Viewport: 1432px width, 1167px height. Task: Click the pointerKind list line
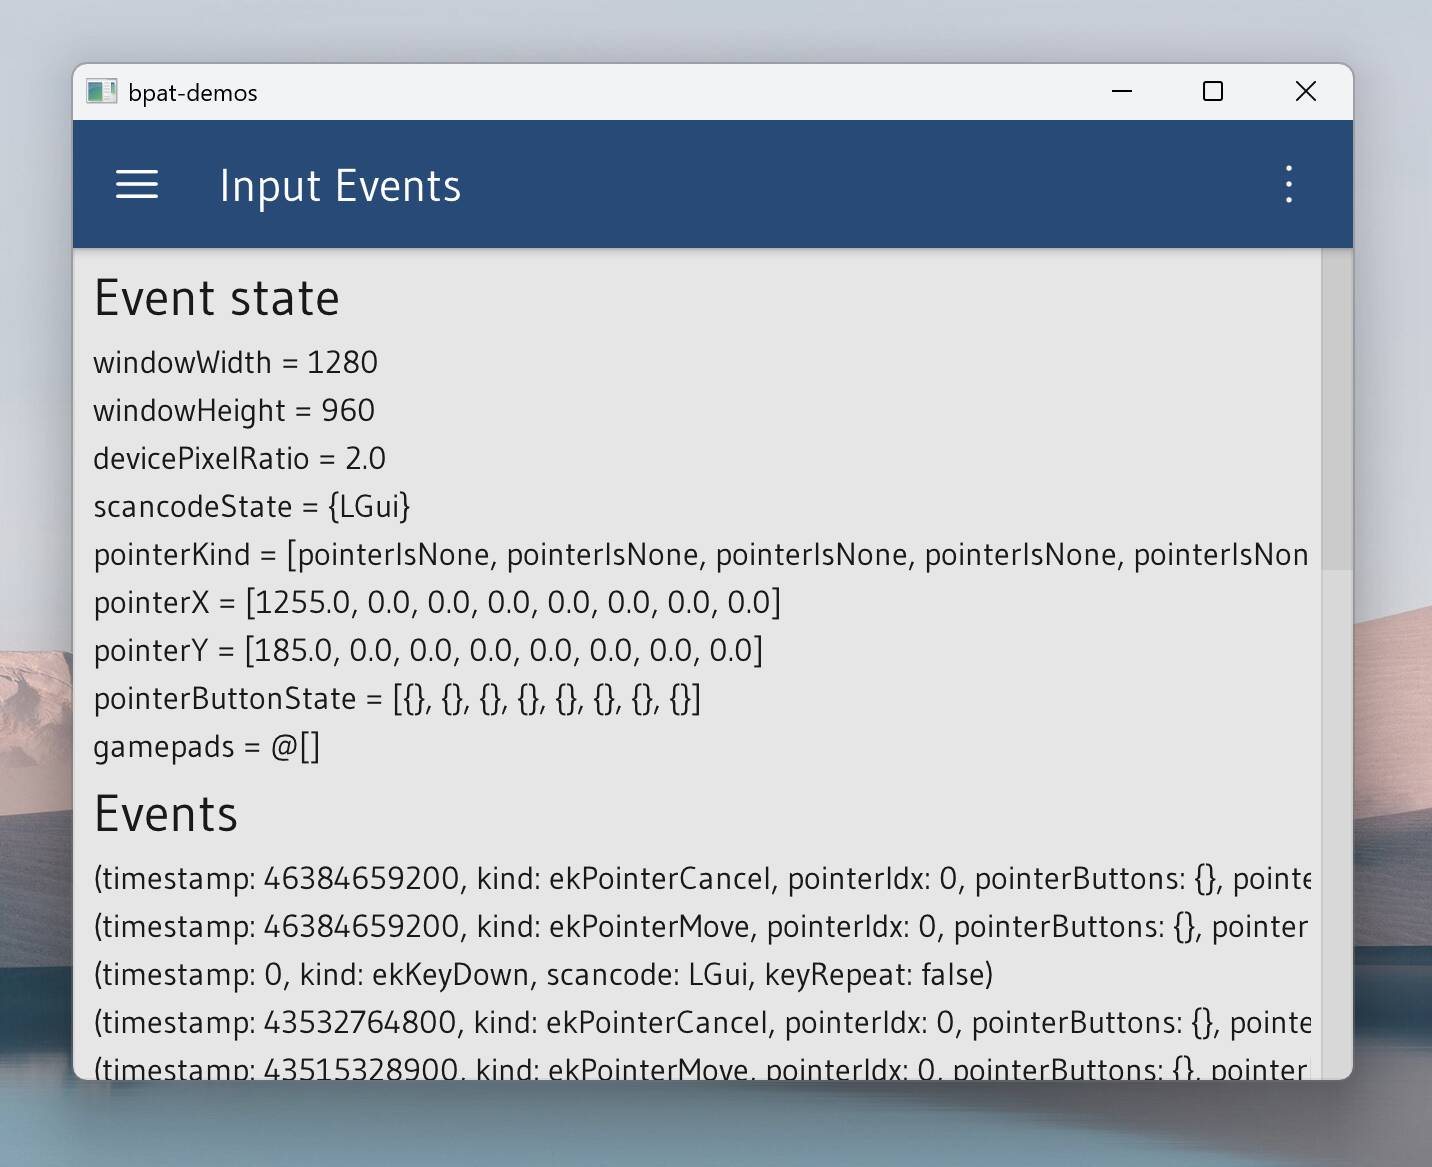[x=701, y=554]
